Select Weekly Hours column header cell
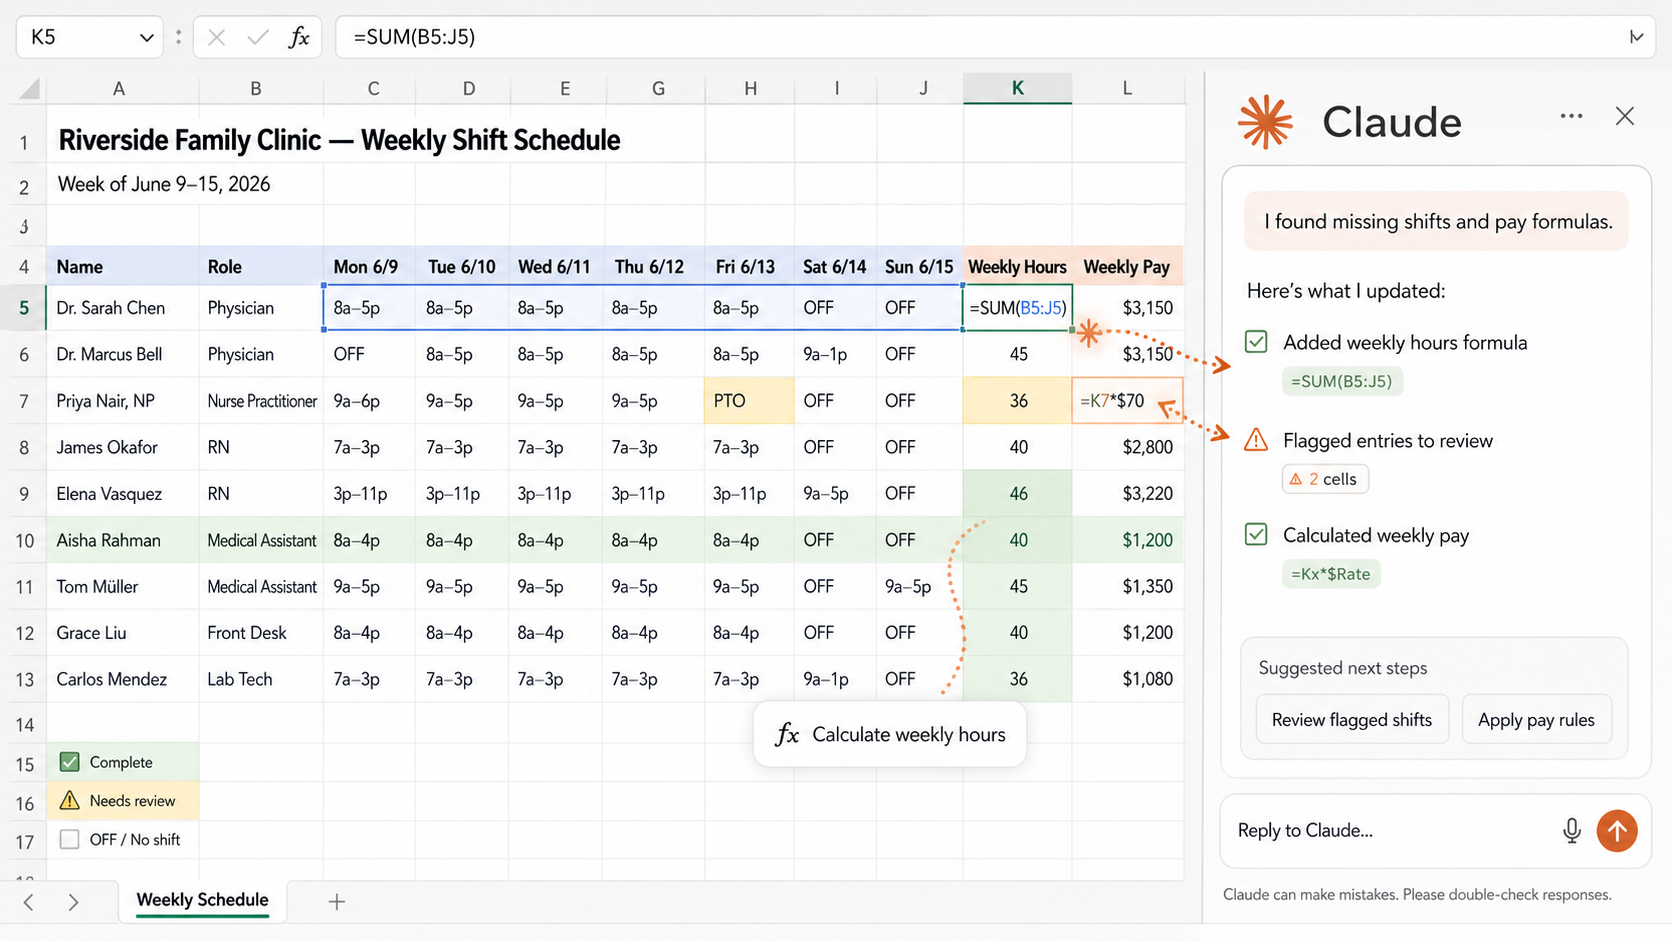This screenshot has width=1672, height=941. [x=1017, y=267]
